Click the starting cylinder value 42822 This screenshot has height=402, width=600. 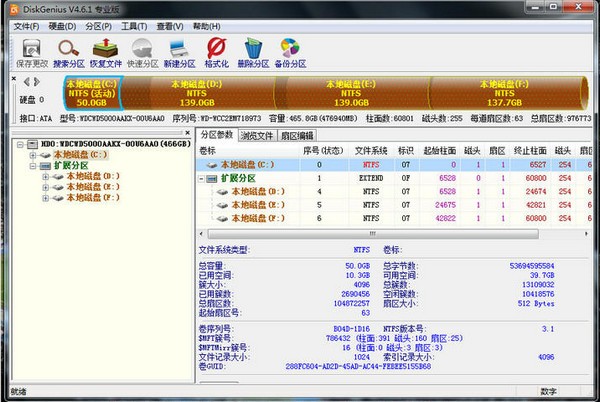(x=445, y=218)
